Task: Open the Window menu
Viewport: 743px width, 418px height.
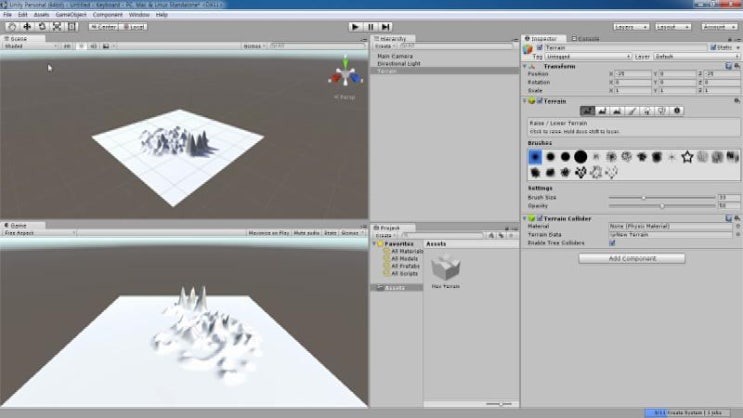Action: (x=139, y=15)
